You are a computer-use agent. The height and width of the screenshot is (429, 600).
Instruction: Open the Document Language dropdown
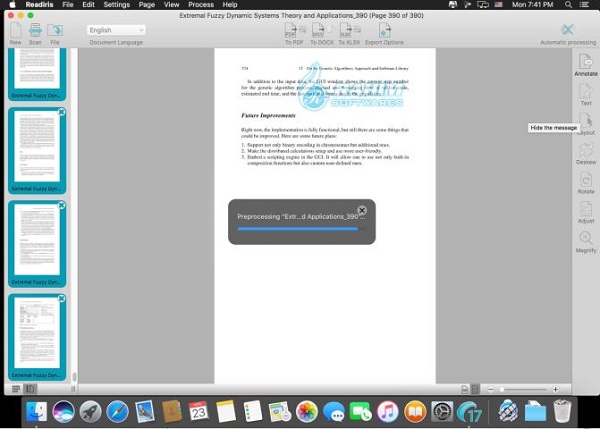pyautogui.click(x=116, y=30)
